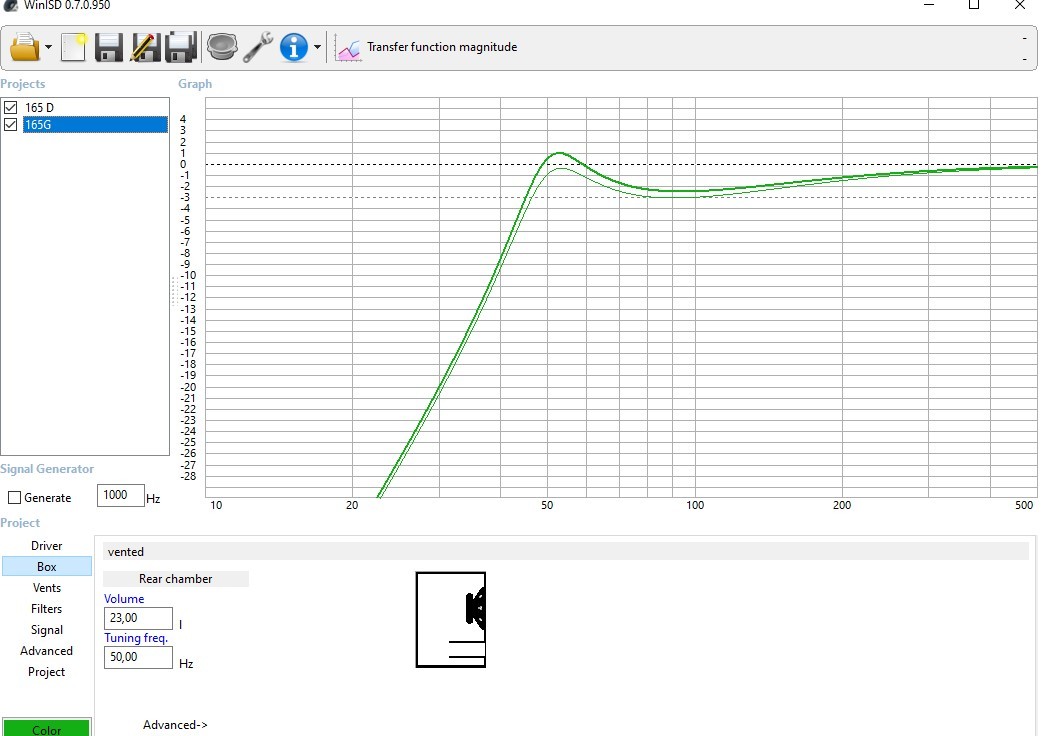
Task: Switch to the Vents tab
Action: [x=47, y=588]
